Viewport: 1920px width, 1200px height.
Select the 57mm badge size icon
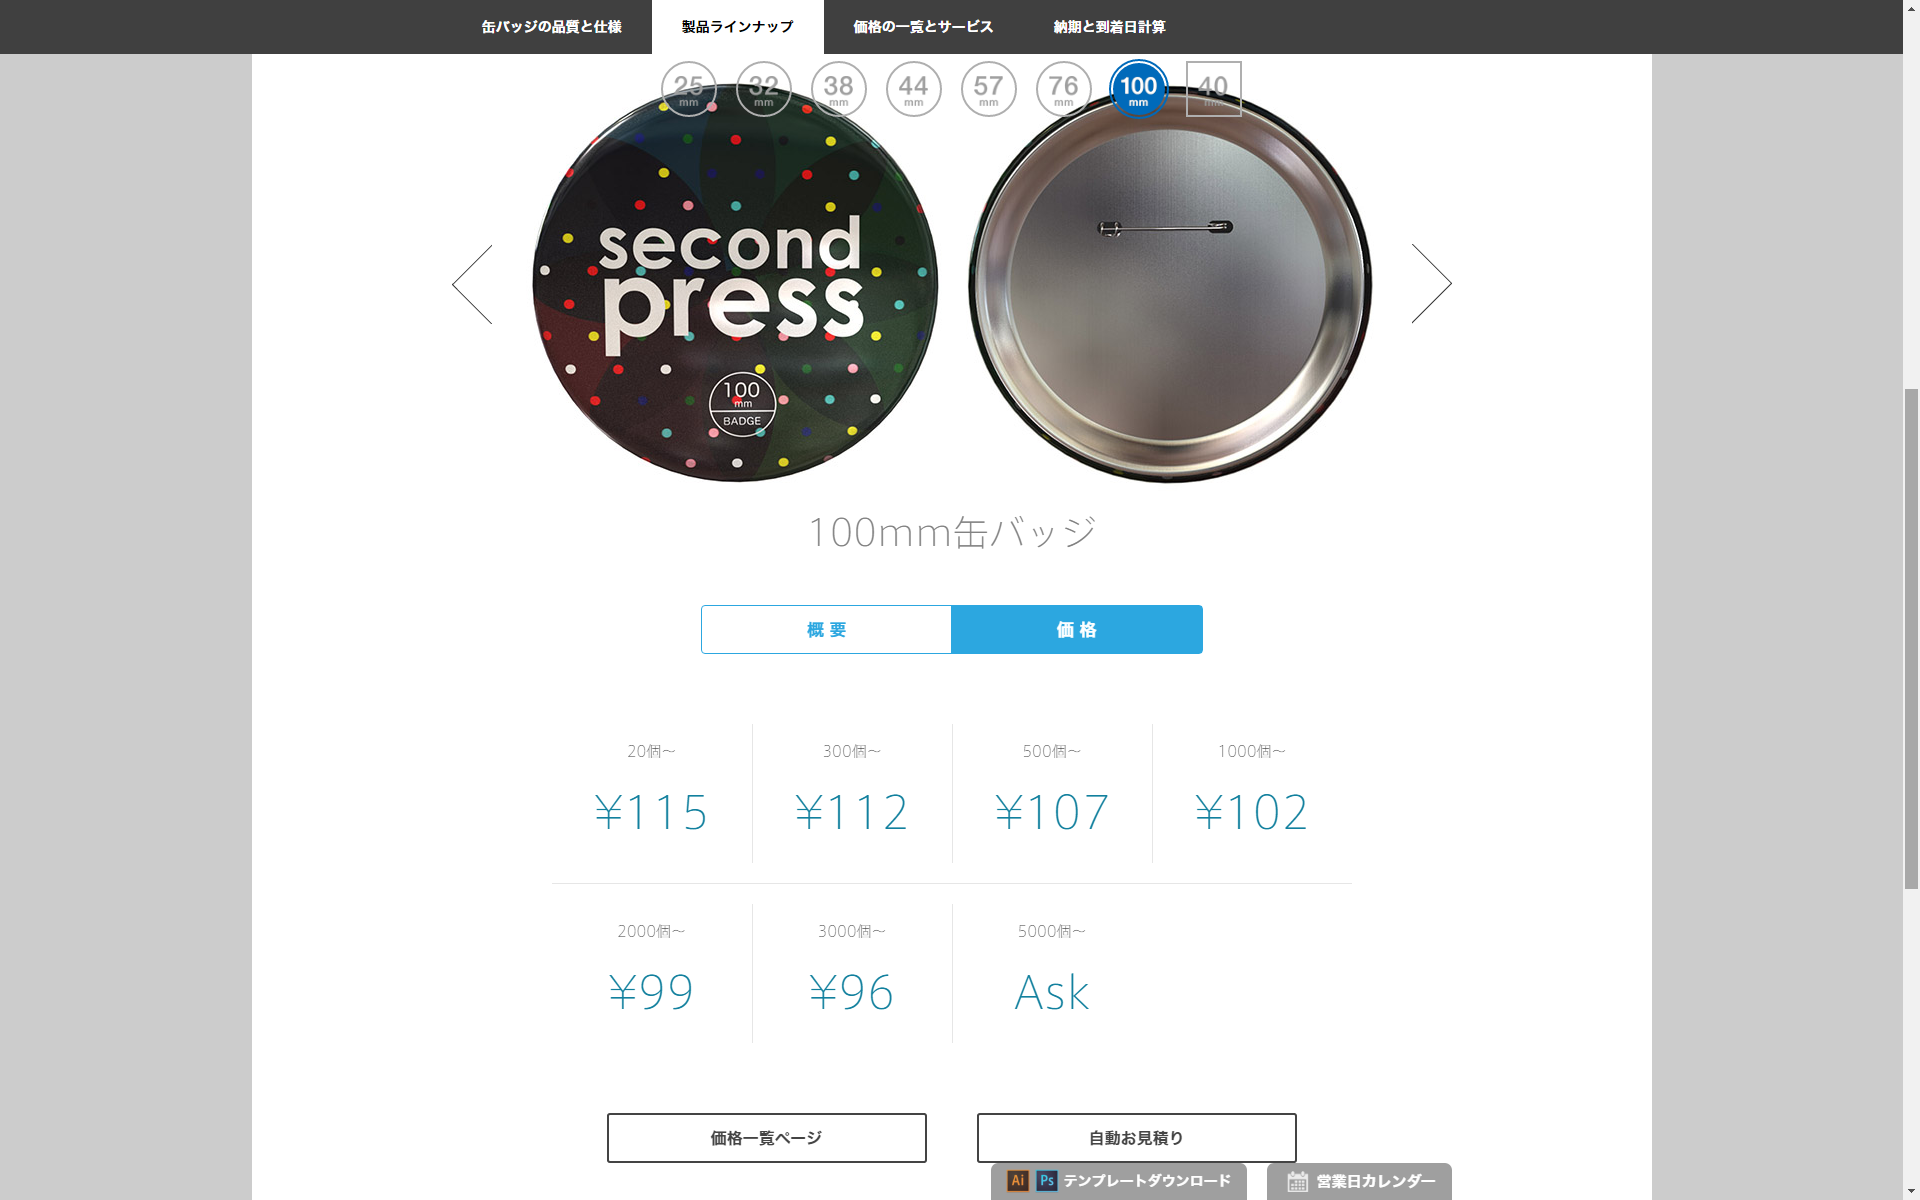click(988, 89)
